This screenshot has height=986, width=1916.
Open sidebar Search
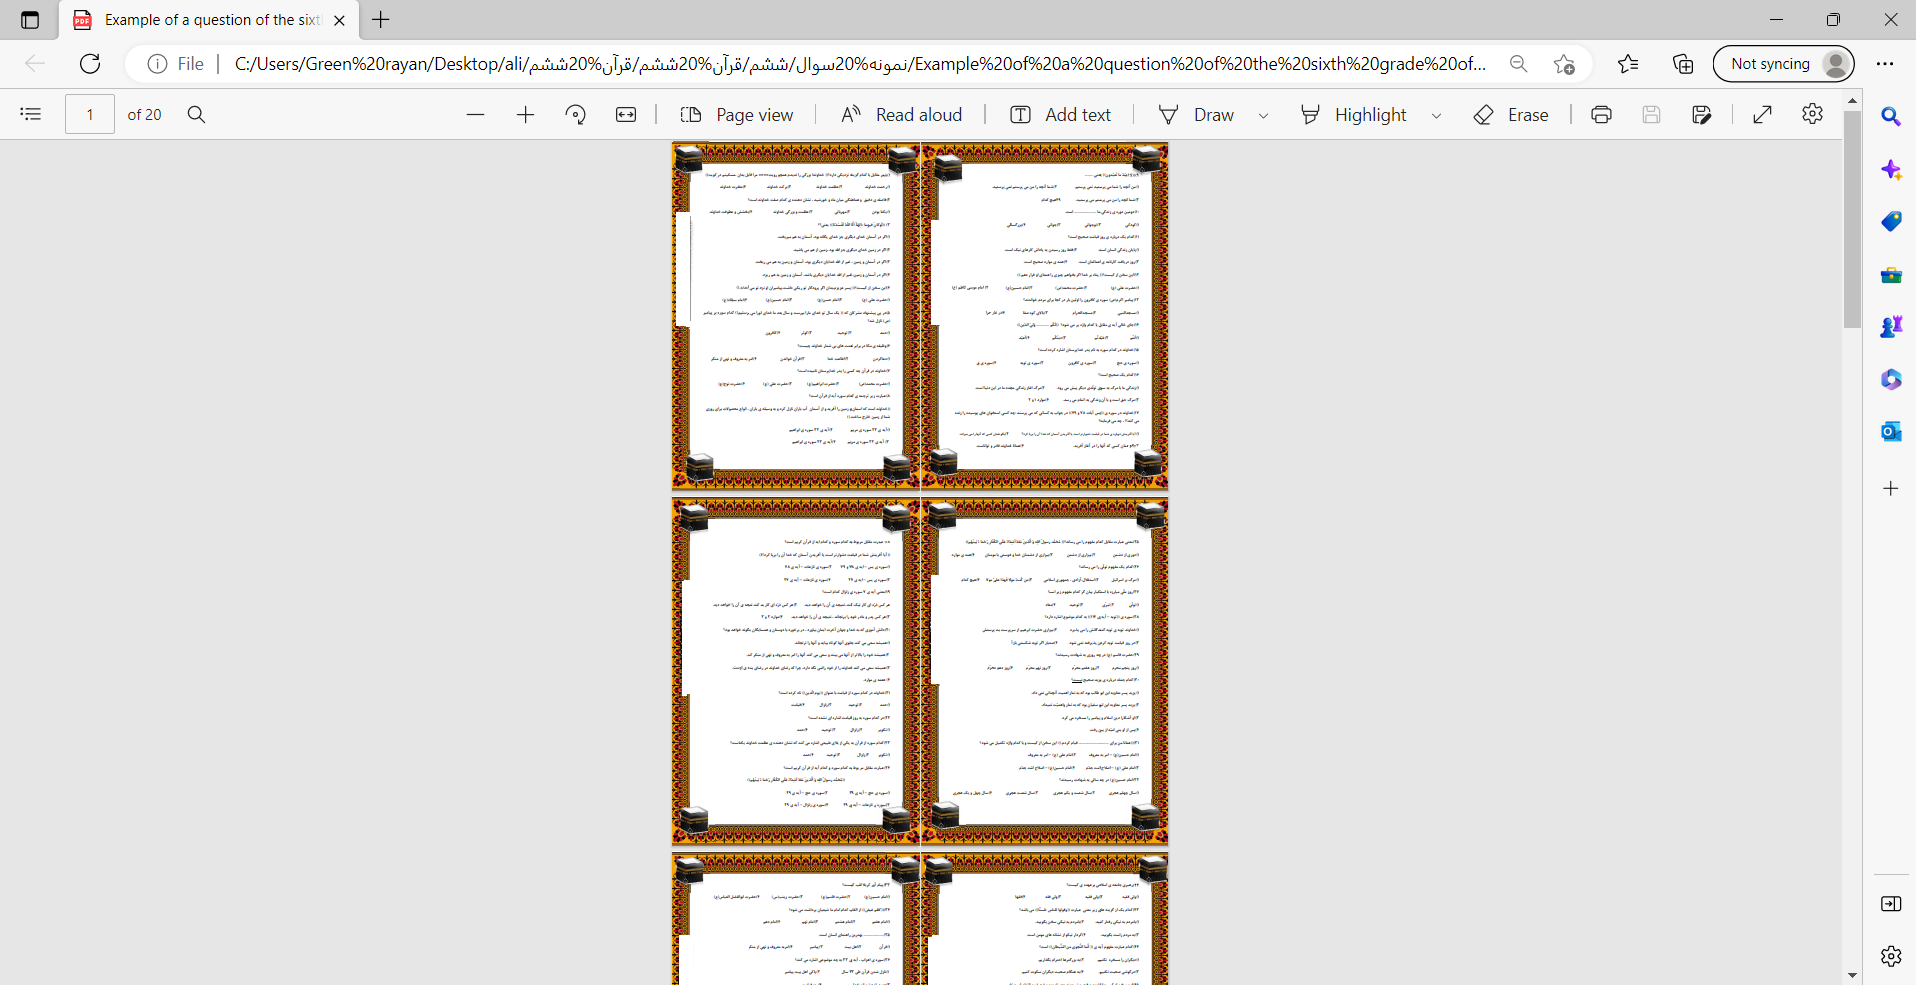[x=1890, y=116]
